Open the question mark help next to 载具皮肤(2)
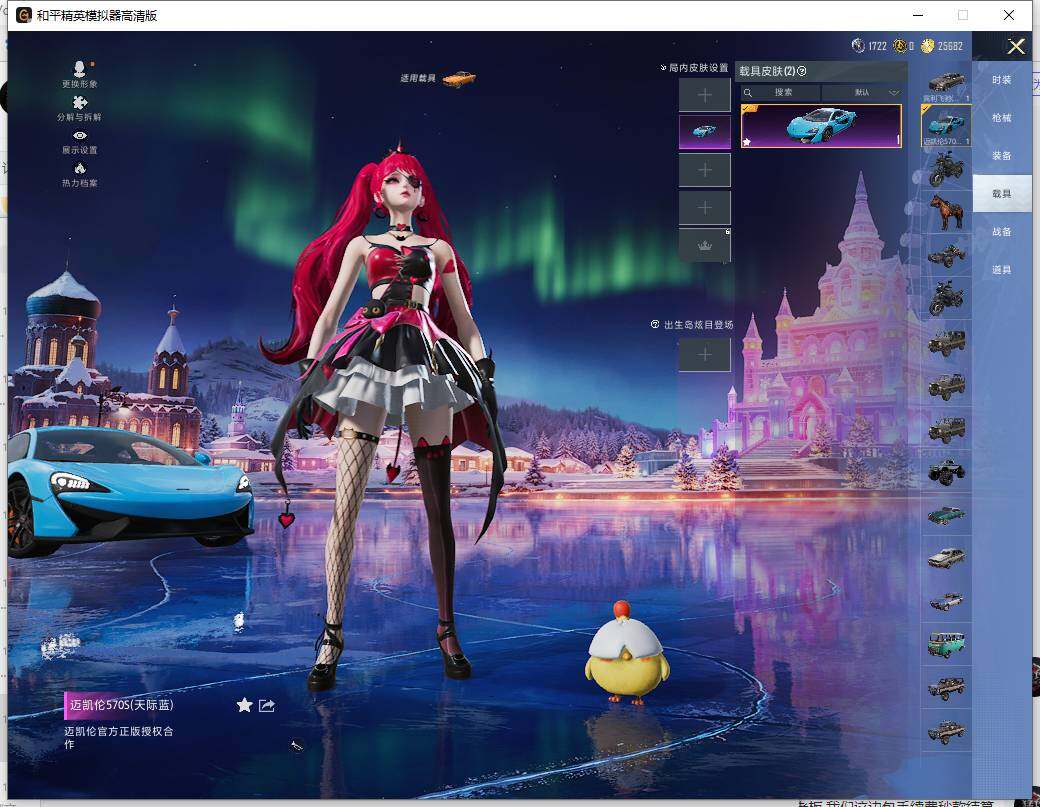This screenshot has height=807, width=1040. [x=802, y=71]
